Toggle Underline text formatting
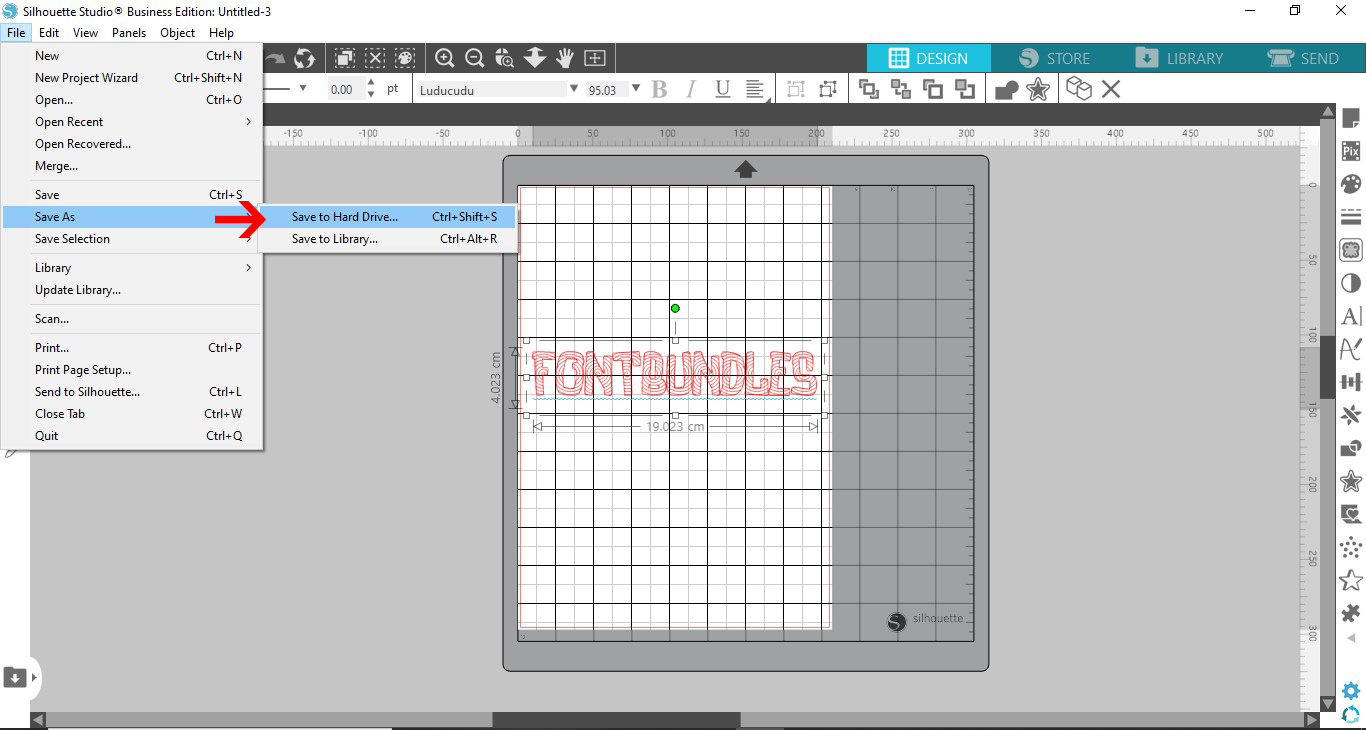1366x730 pixels. (722, 90)
